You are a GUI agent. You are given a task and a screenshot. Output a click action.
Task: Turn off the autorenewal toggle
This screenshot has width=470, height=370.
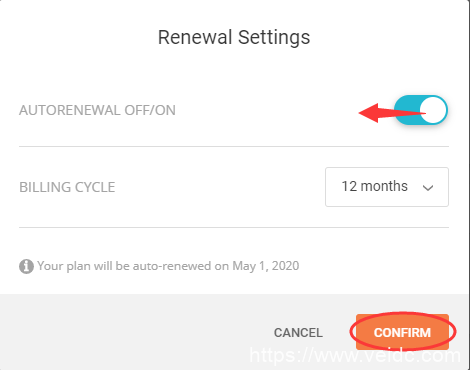[421, 110]
